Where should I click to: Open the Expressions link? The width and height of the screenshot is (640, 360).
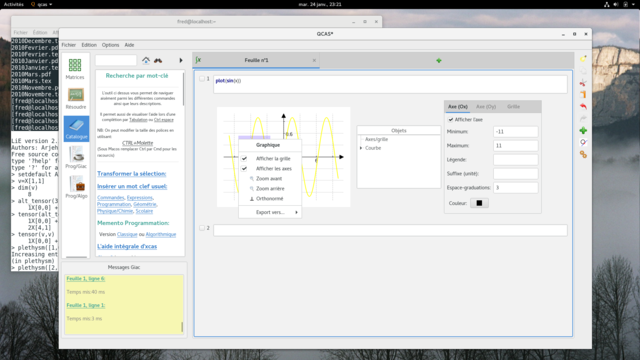coord(140,198)
